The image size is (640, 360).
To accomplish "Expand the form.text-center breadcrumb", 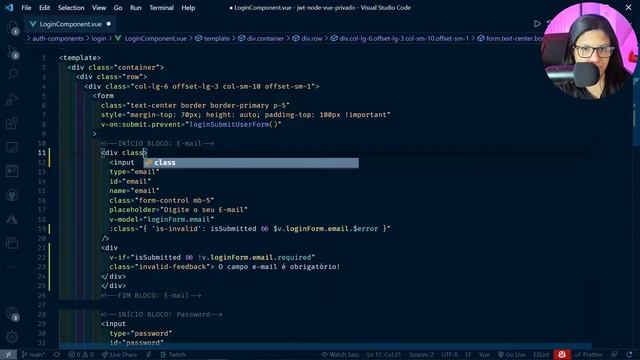I will point(510,38).
